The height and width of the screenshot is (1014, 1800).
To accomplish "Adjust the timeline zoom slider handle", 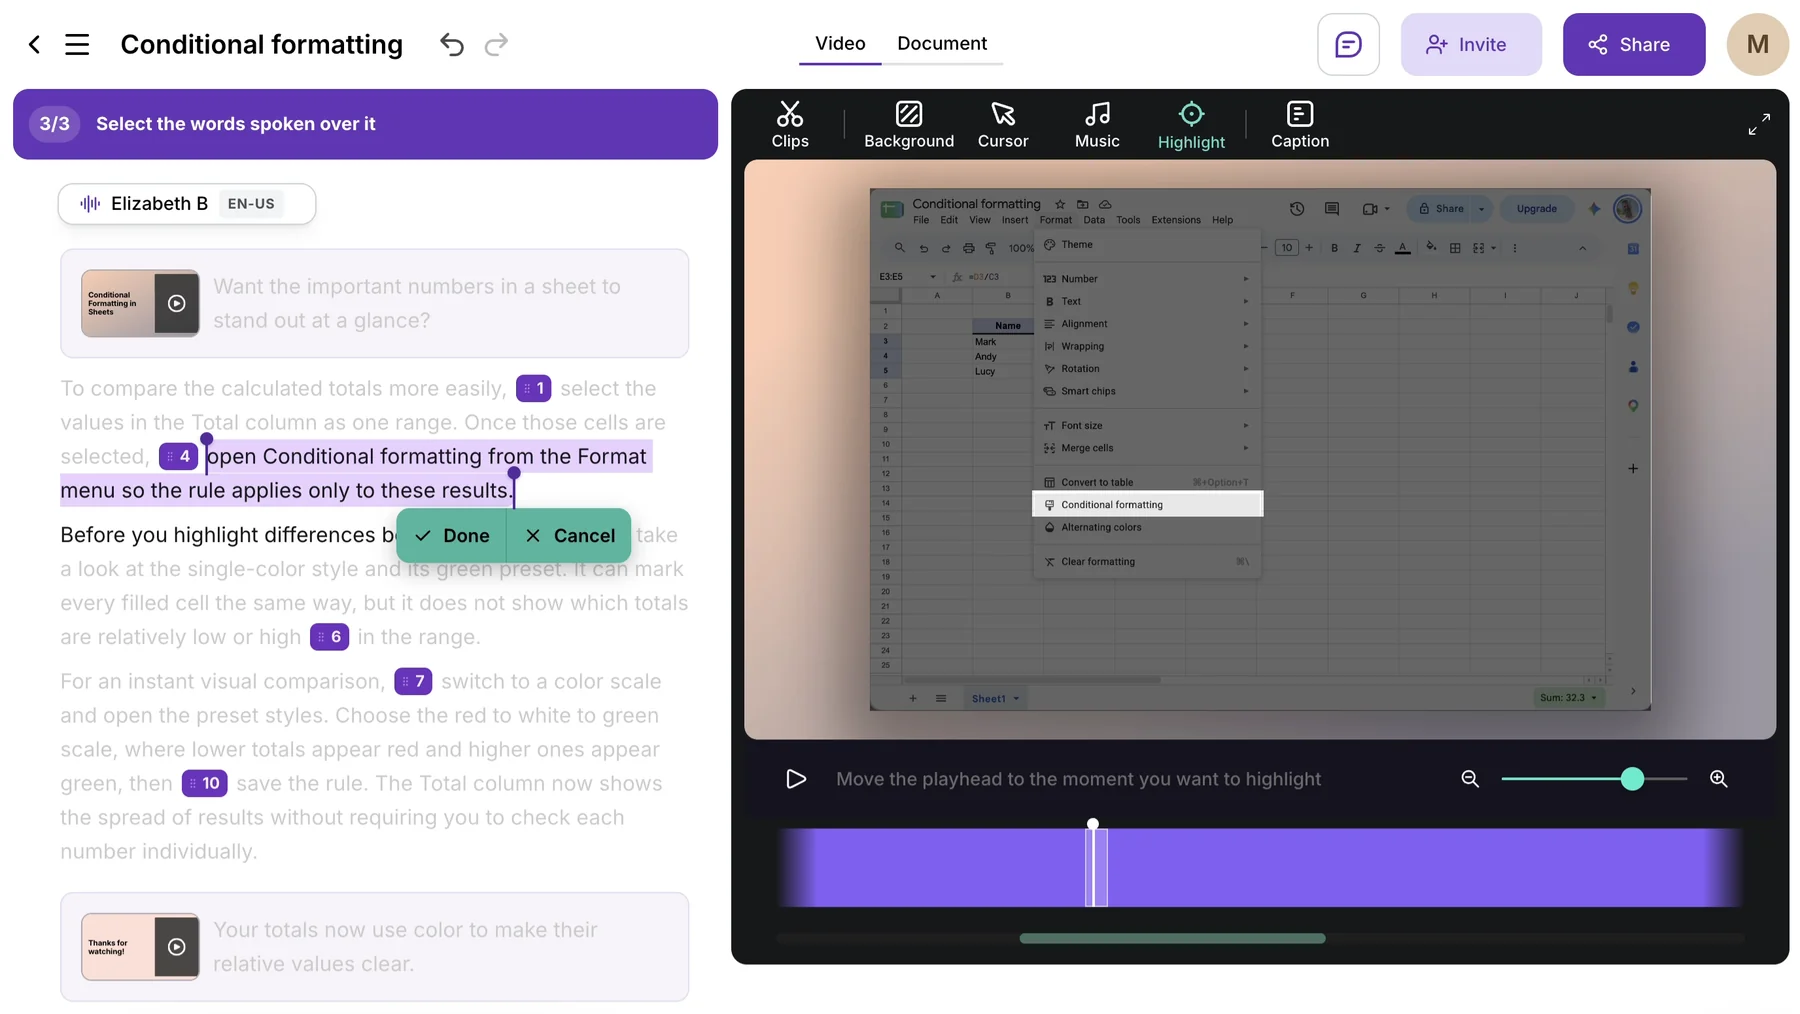I will pyautogui.click(x=1632, y=779).
